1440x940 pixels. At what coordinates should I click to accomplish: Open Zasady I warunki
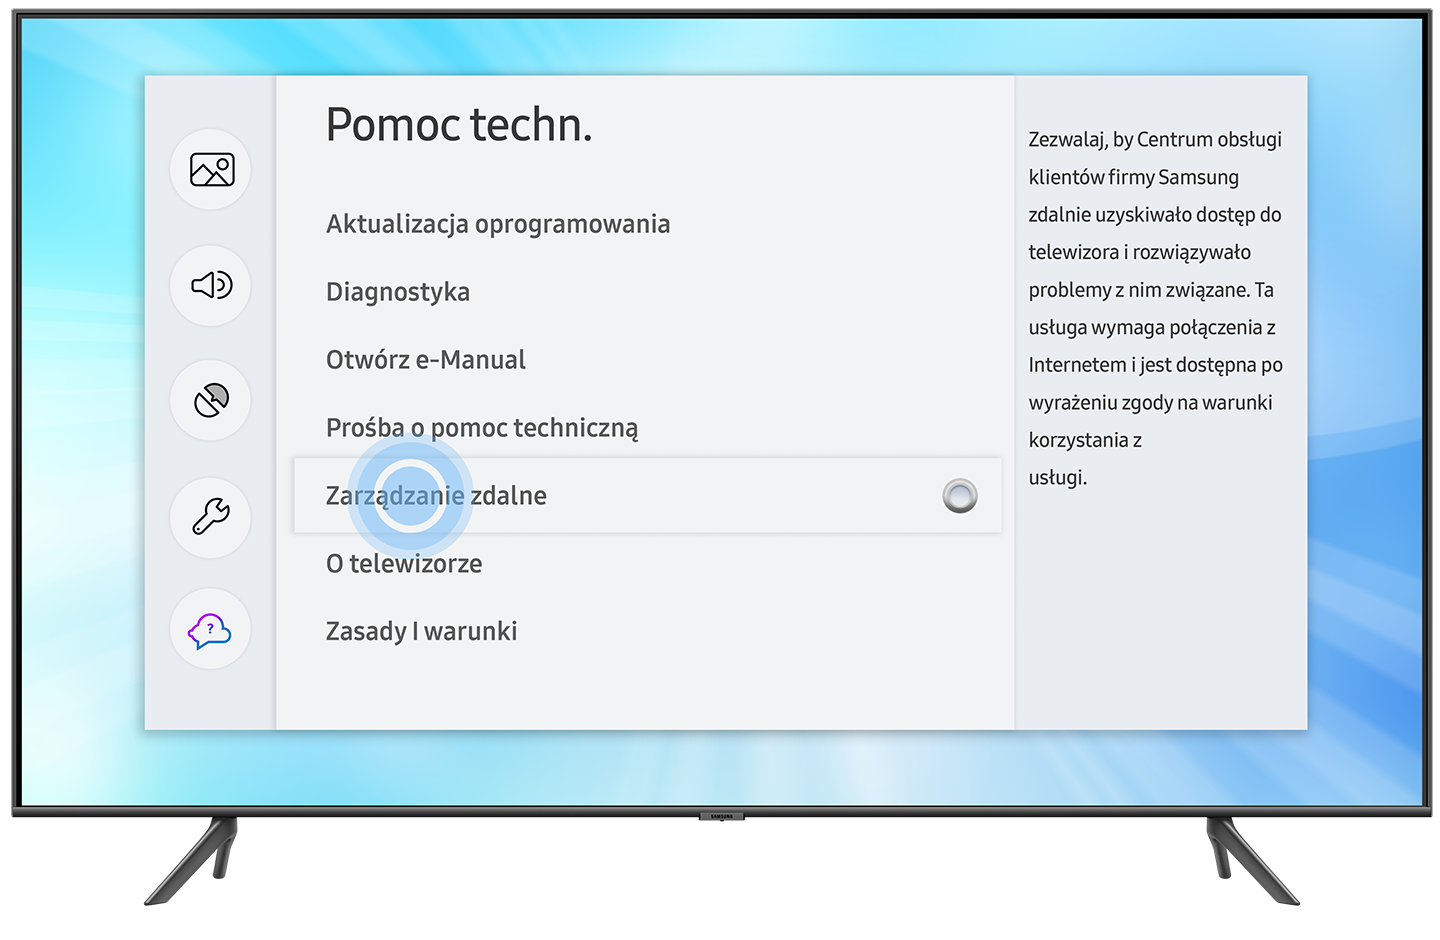(x=421, y=631)
